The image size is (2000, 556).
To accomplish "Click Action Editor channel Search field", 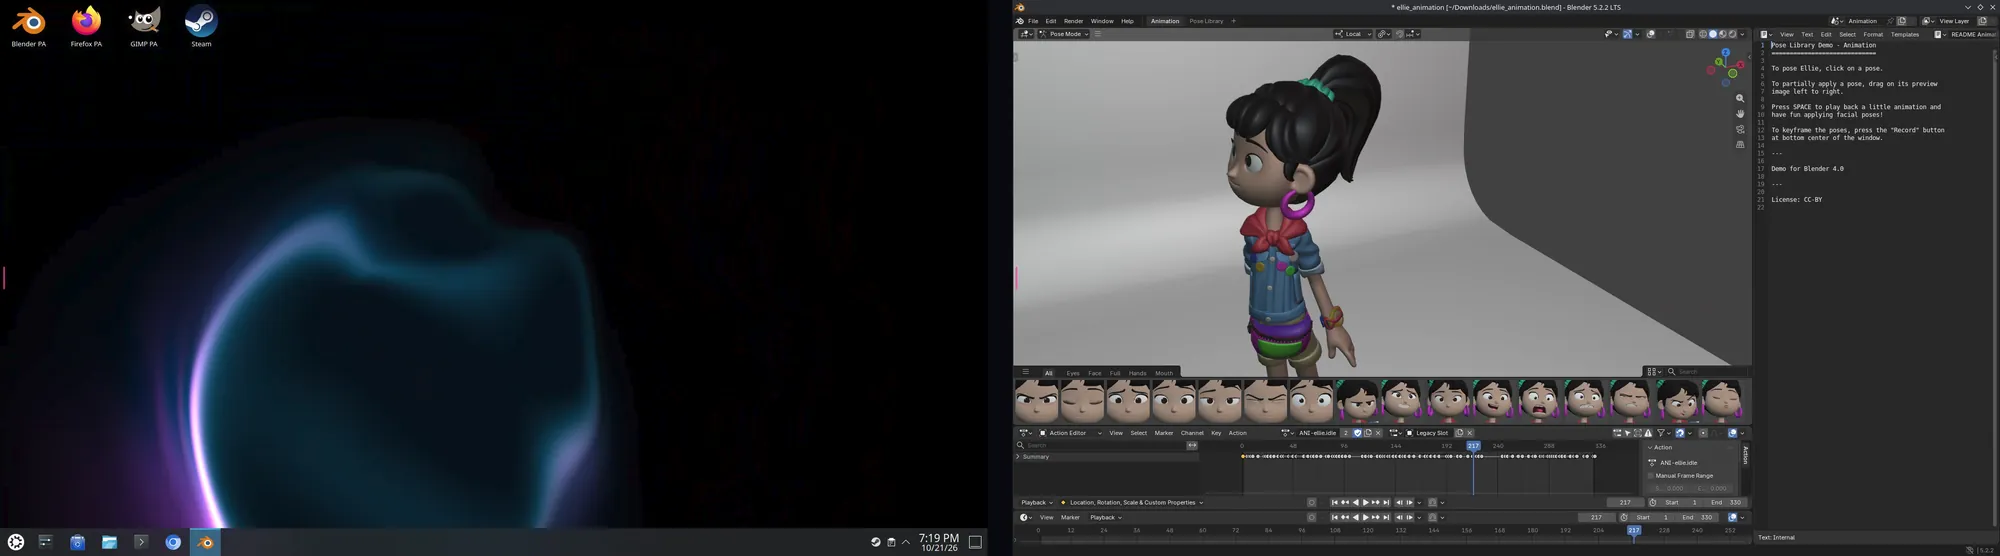I will coord(1100,445).
